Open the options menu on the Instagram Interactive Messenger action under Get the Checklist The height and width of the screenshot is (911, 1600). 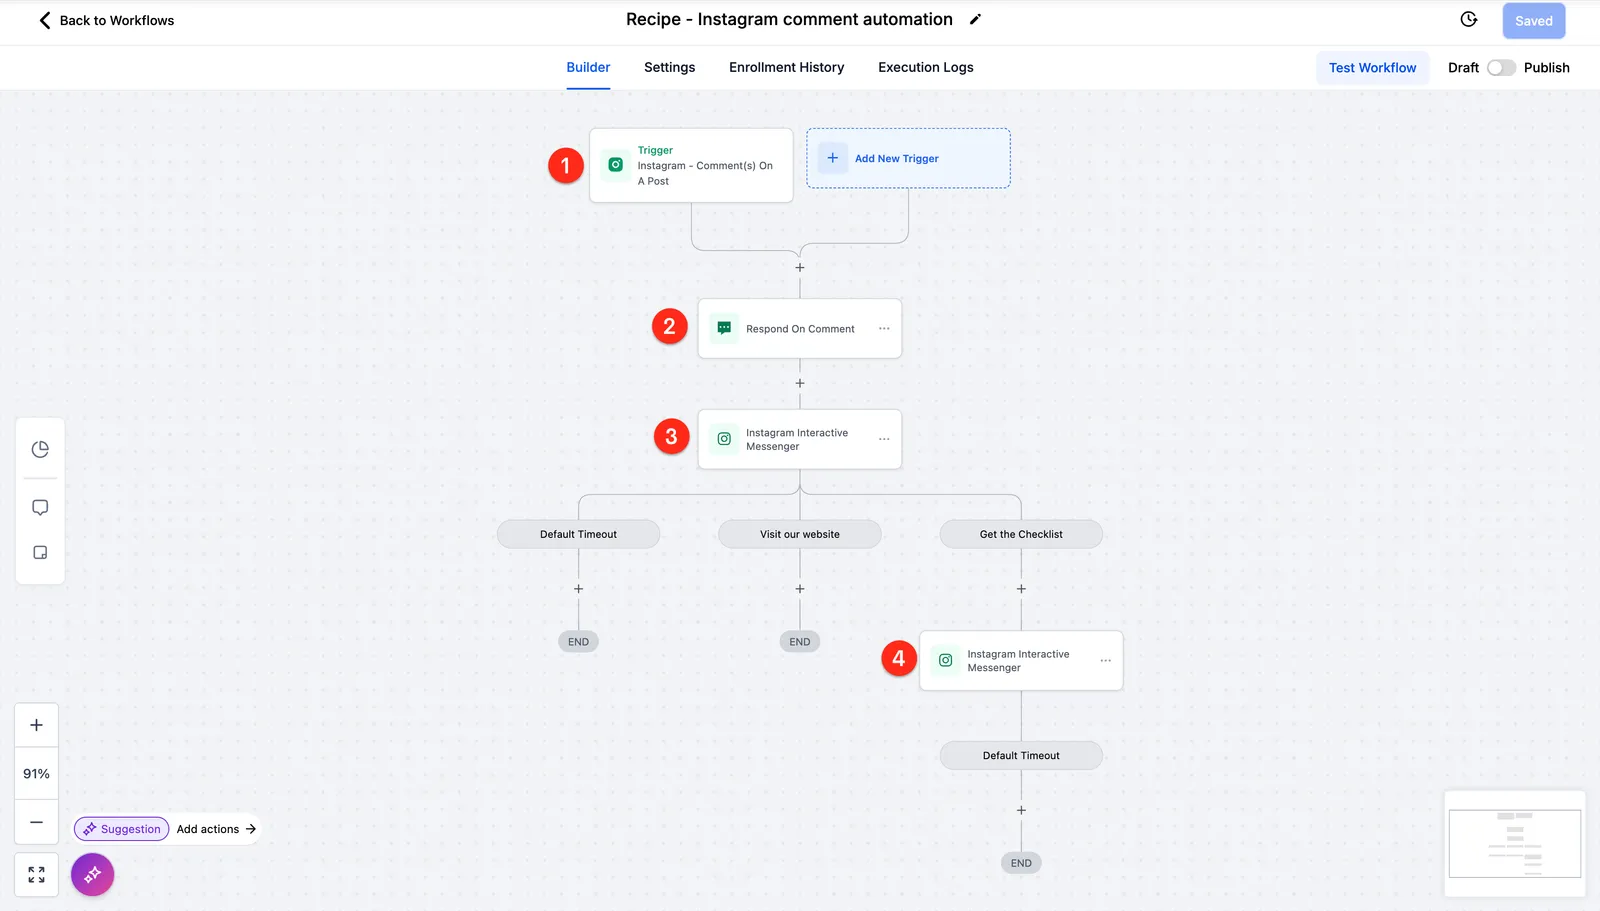click(1105, 660)
